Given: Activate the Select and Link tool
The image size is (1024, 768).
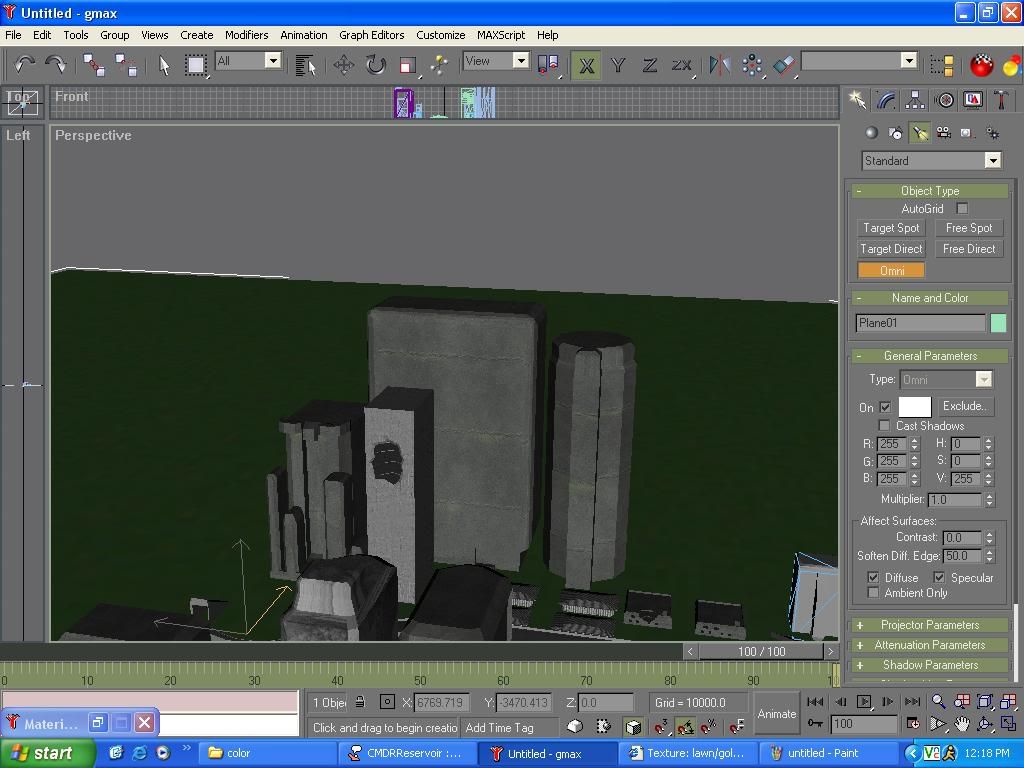Looking at the screenshot, I should pyautogui.click(x=94, y=65).
